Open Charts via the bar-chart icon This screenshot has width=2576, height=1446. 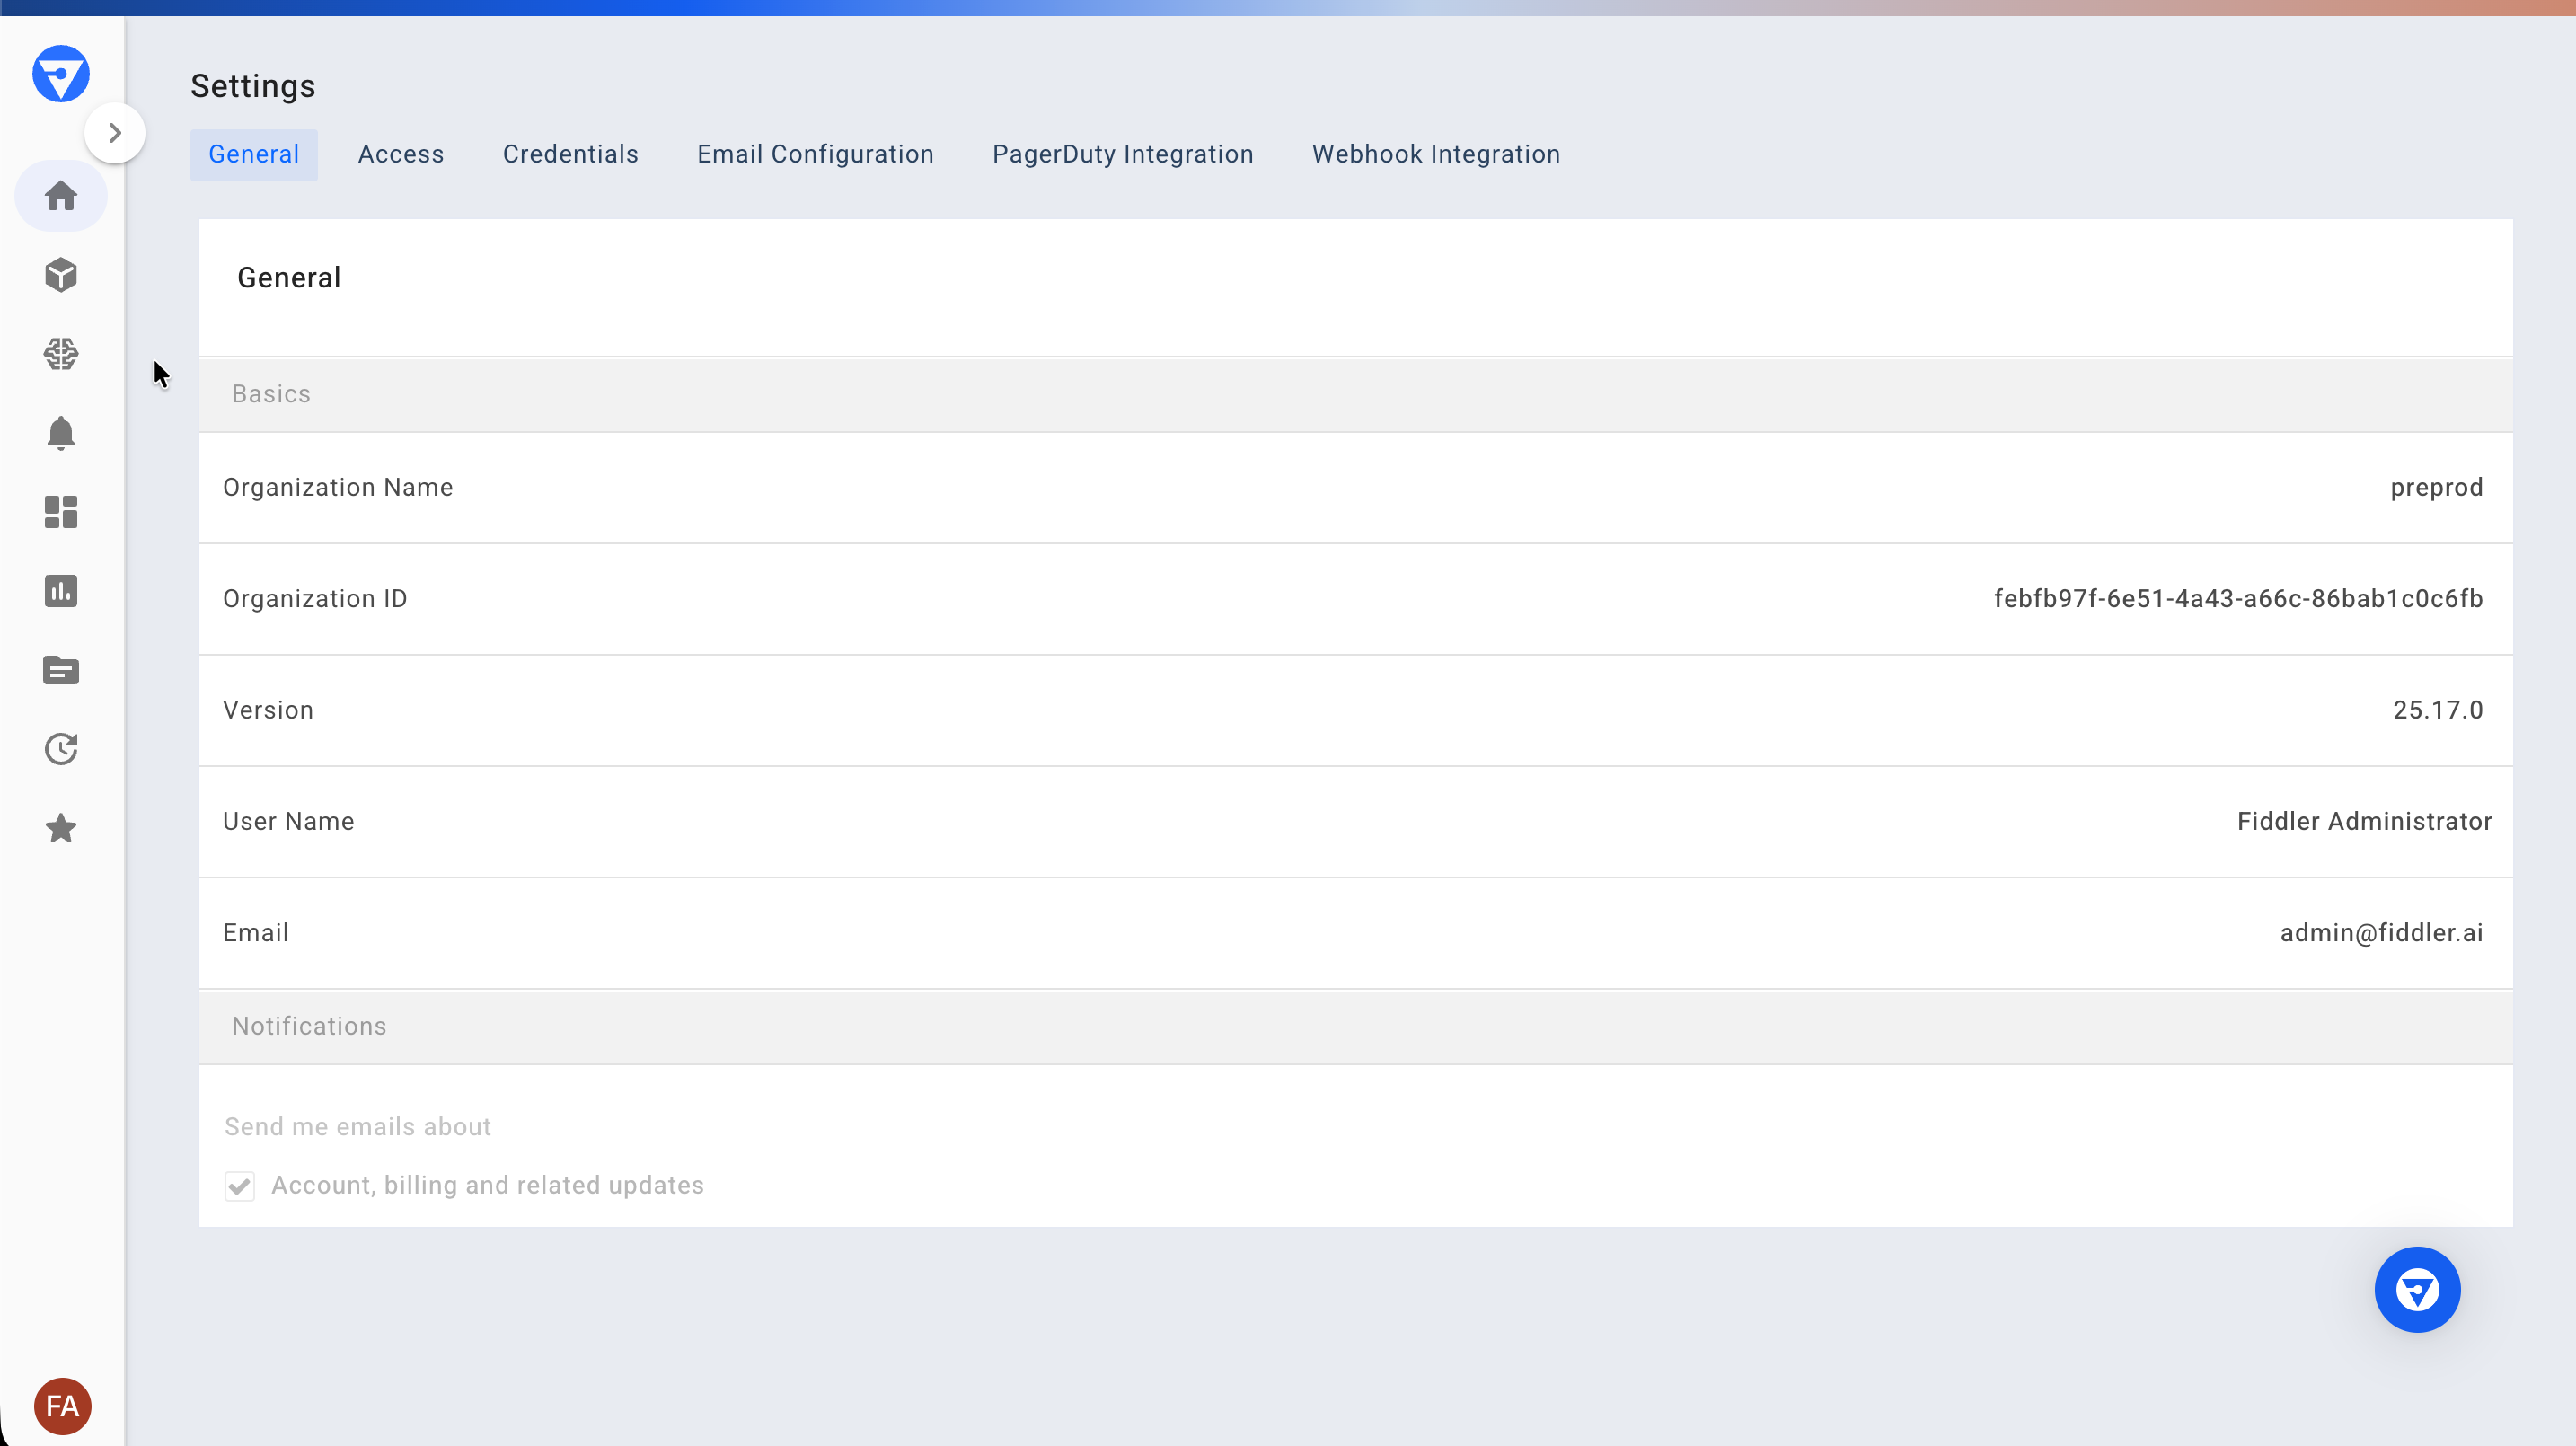coord(61,591)
